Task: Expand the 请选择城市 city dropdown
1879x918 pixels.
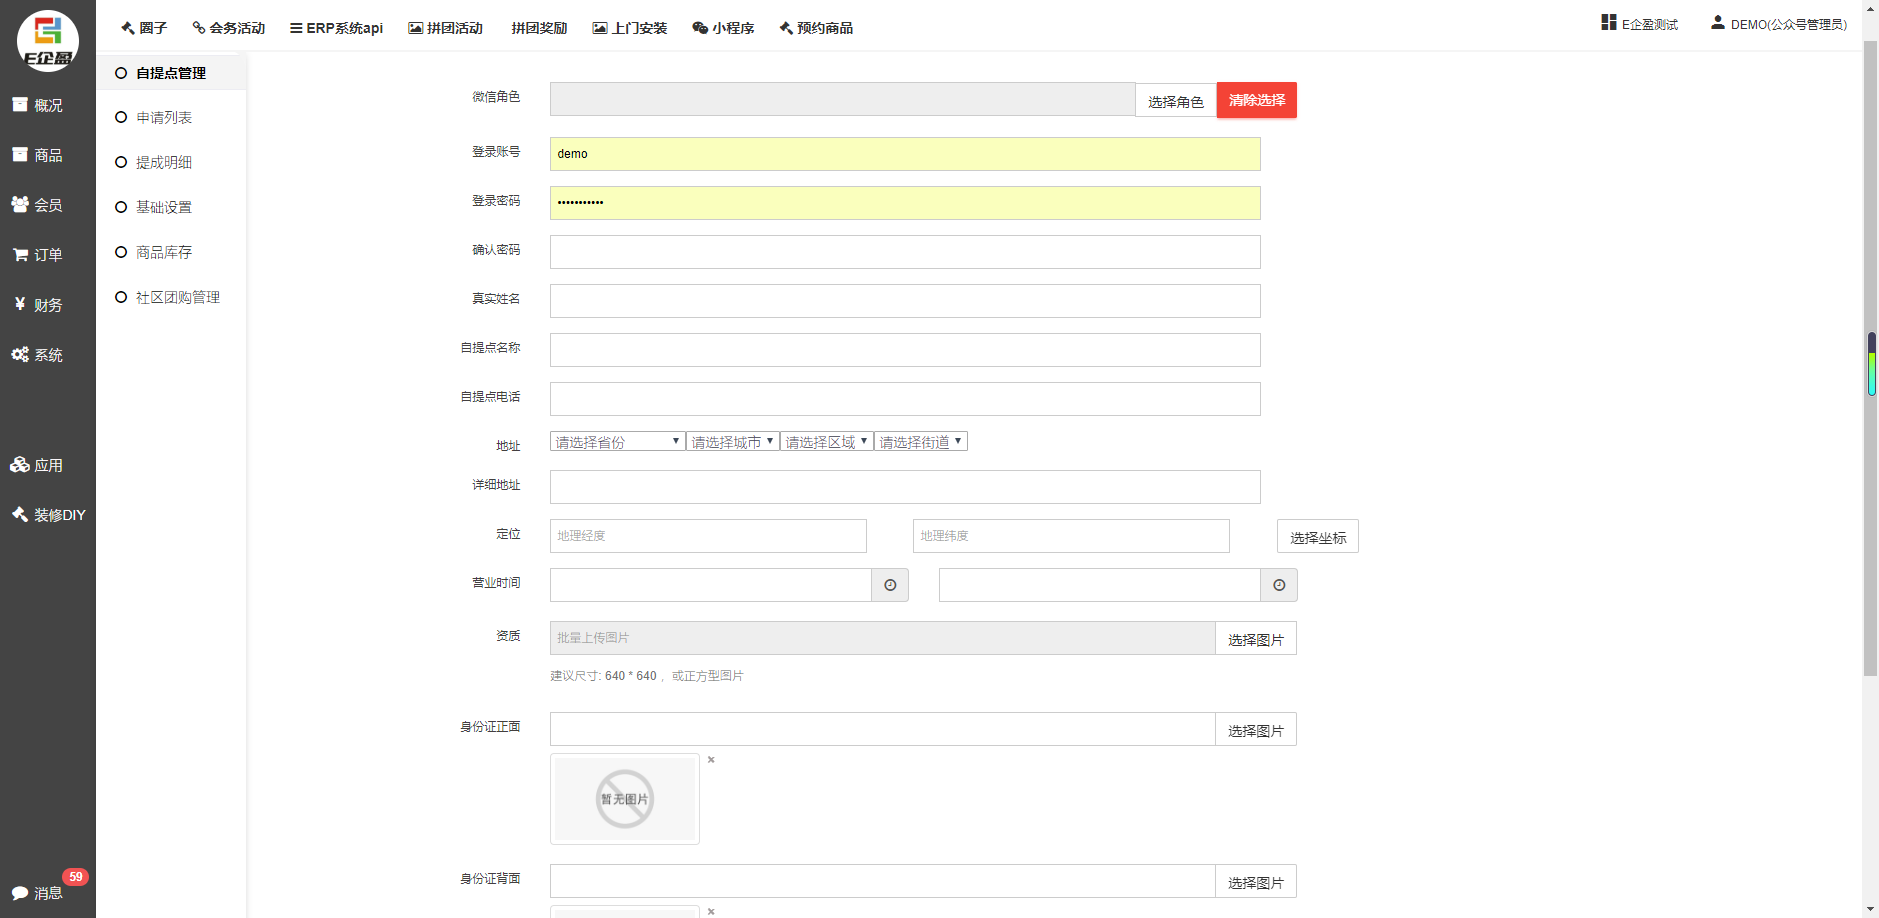Action: (x=732, y=442)
